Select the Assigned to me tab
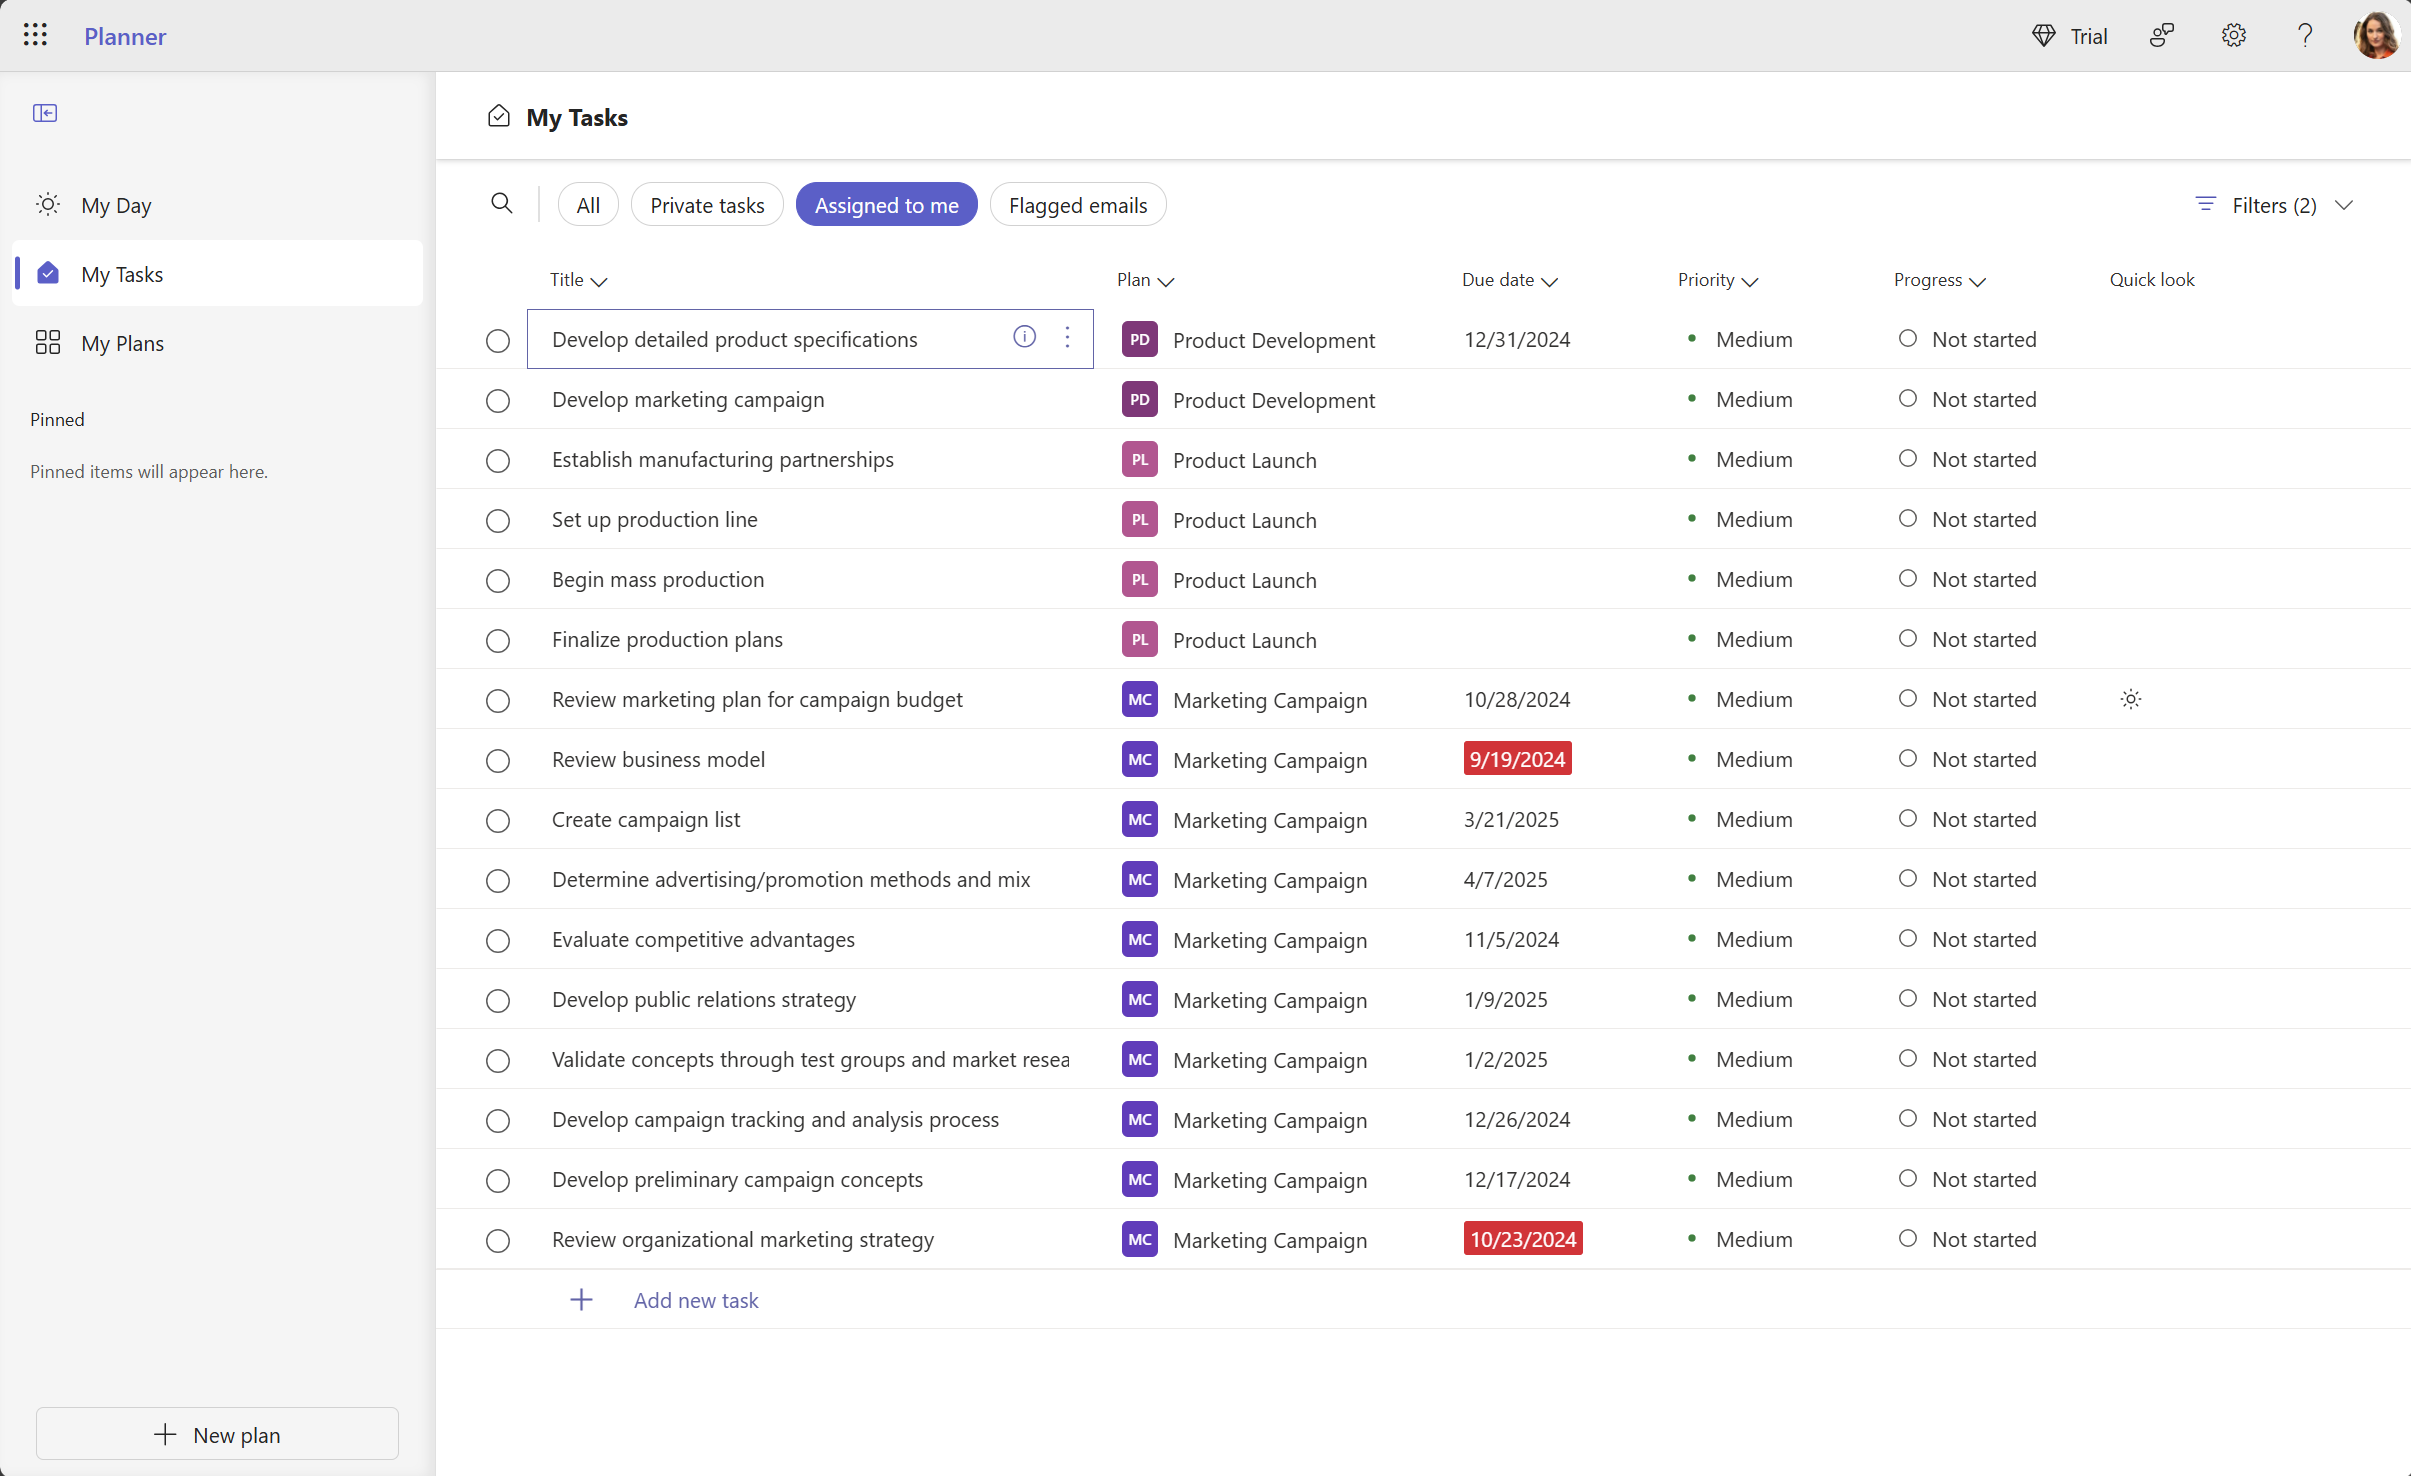Screen dimensions: 2411x1476 887,205
